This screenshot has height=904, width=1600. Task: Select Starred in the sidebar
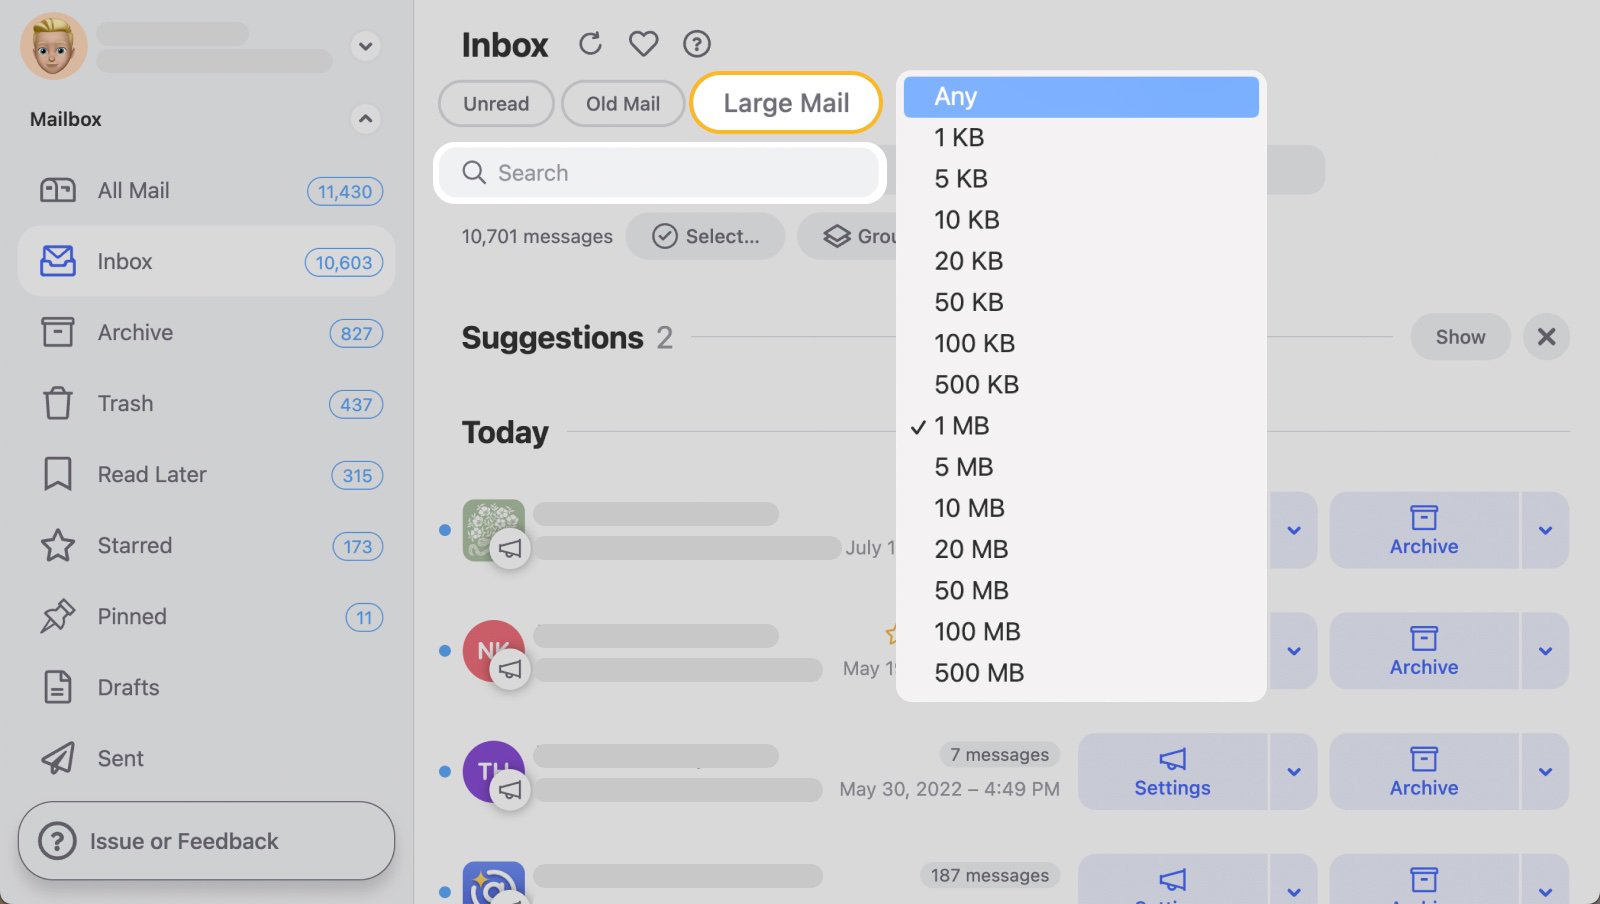pos(134,546)
